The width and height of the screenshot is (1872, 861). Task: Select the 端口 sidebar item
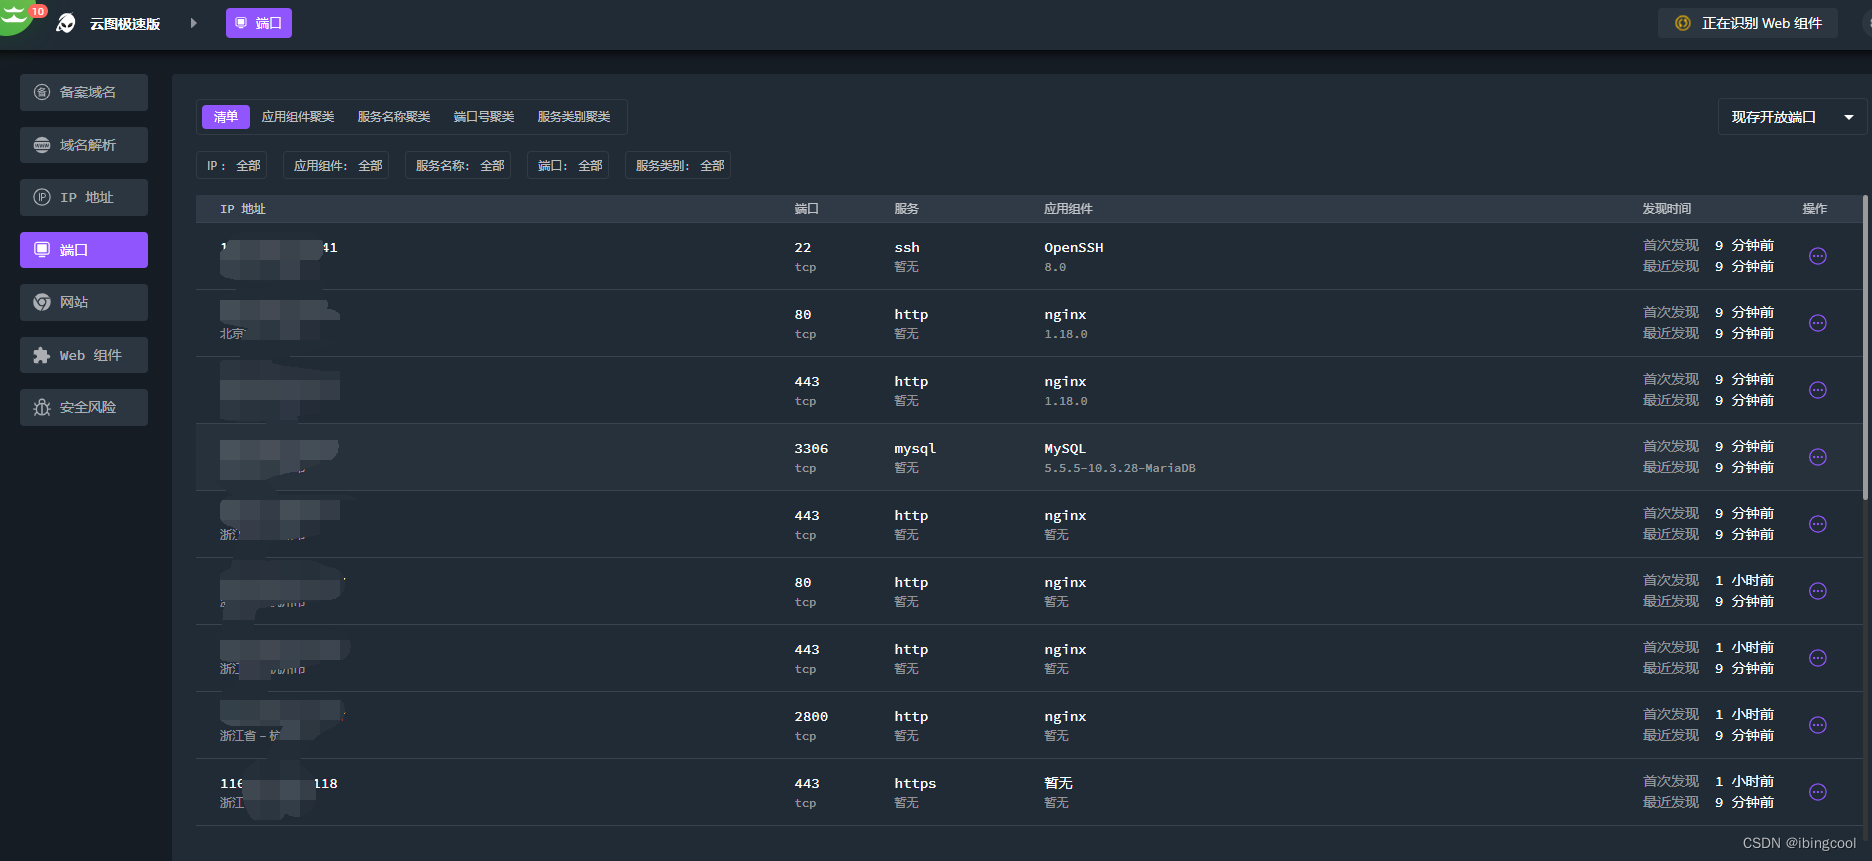pyautogui.click(x=84, y=250)
